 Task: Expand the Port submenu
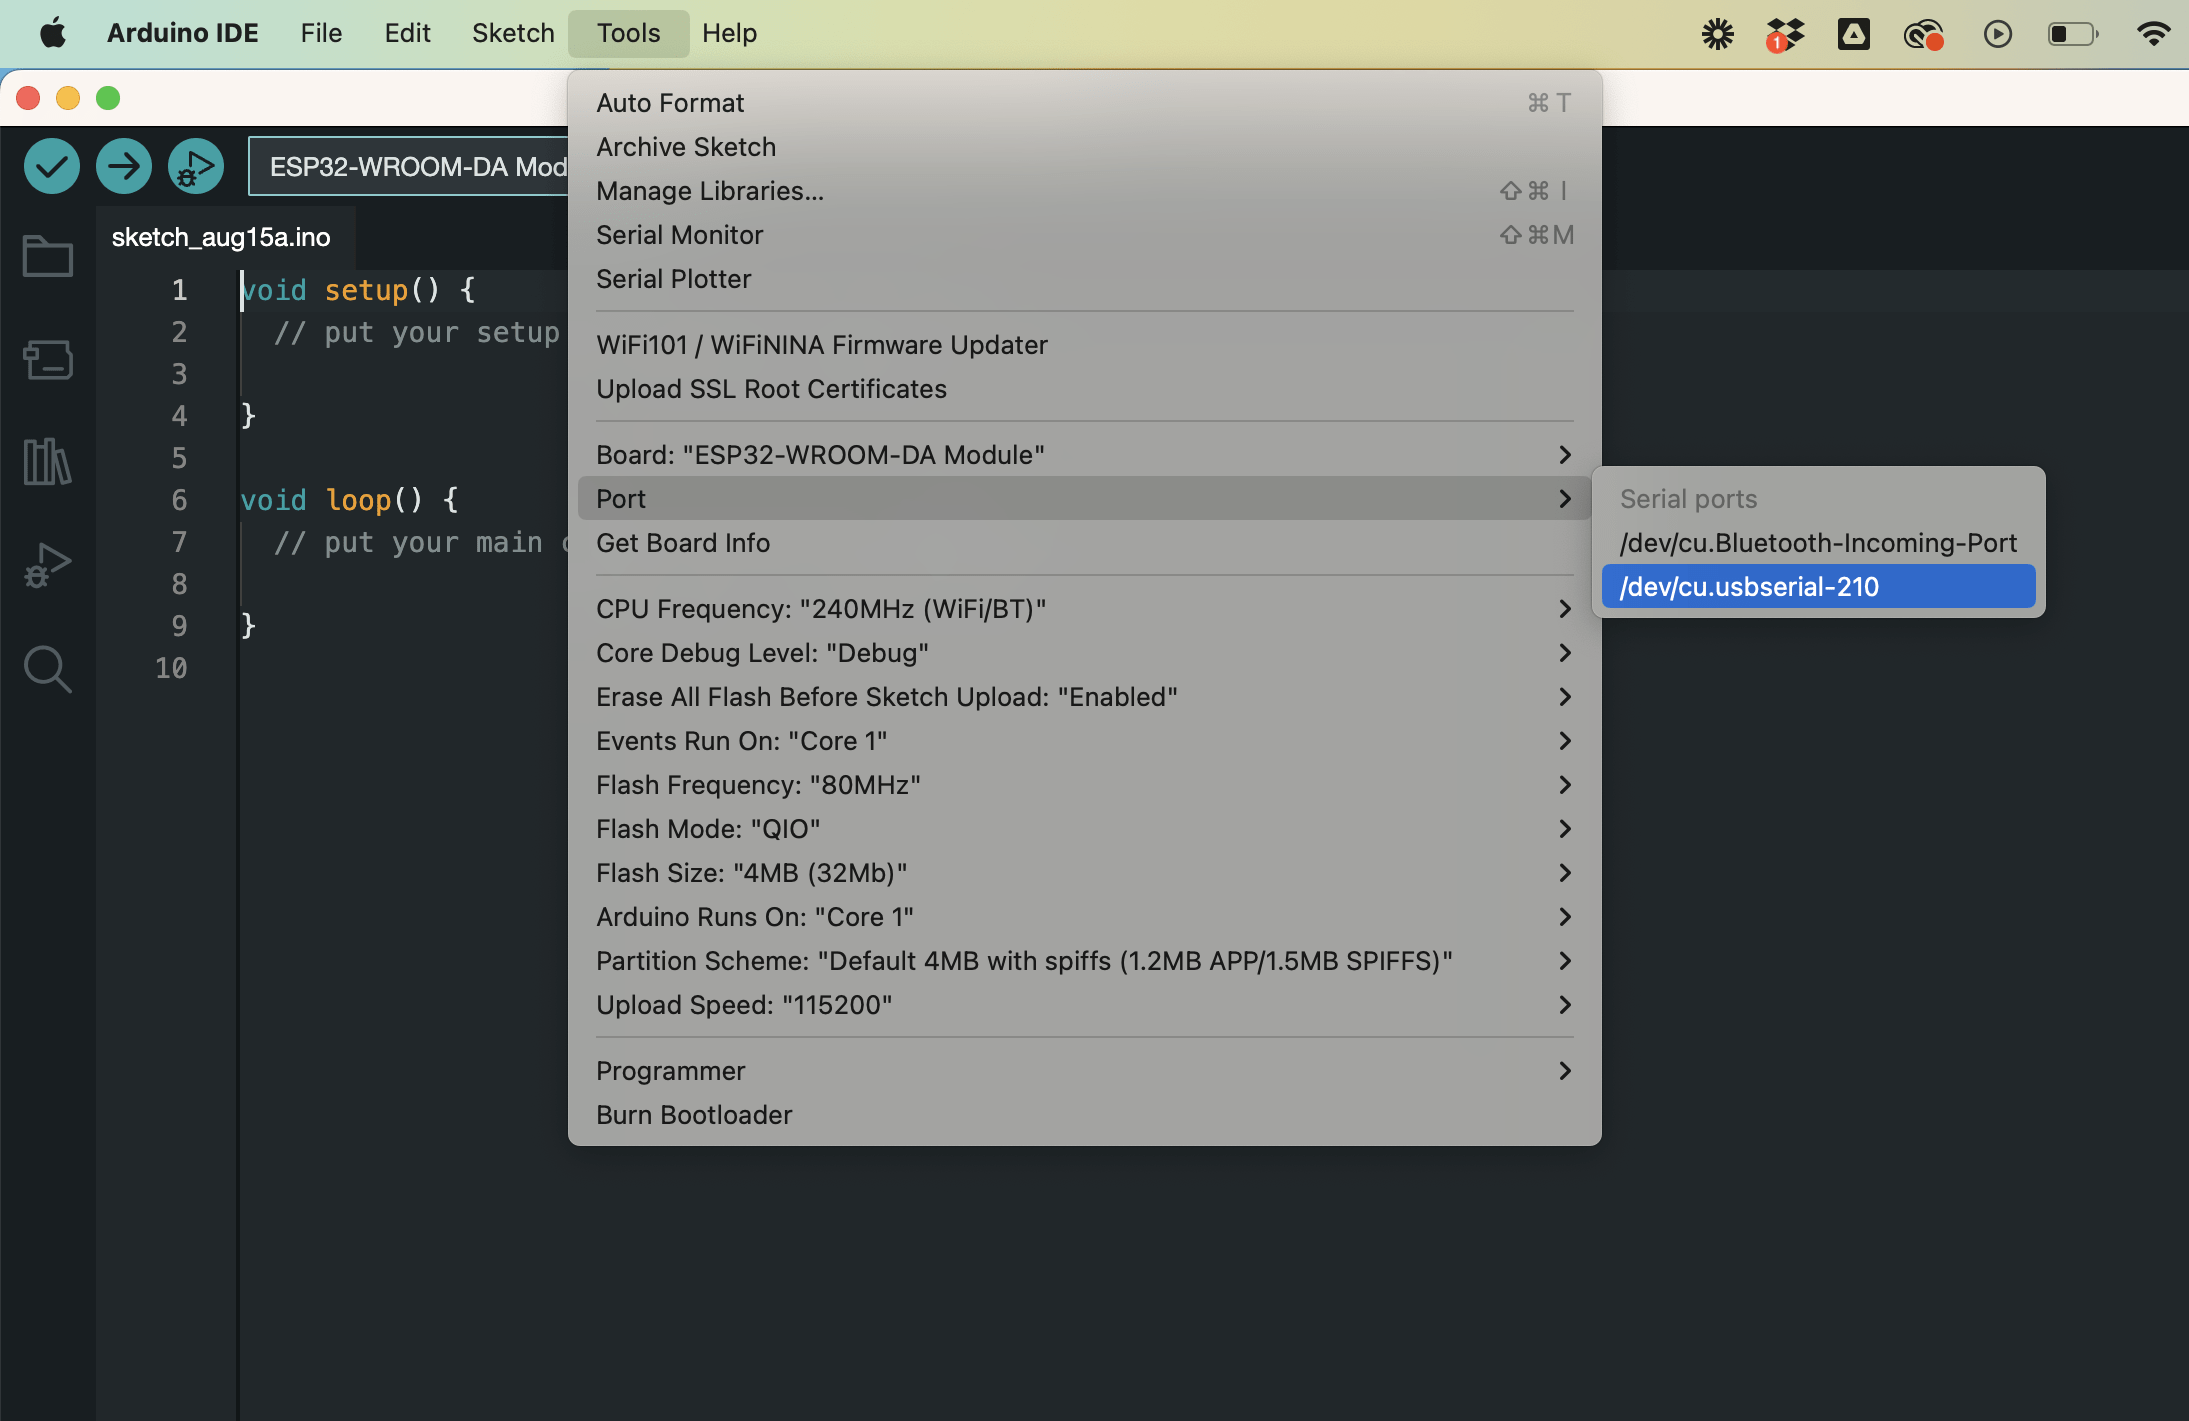[1084, 499]
